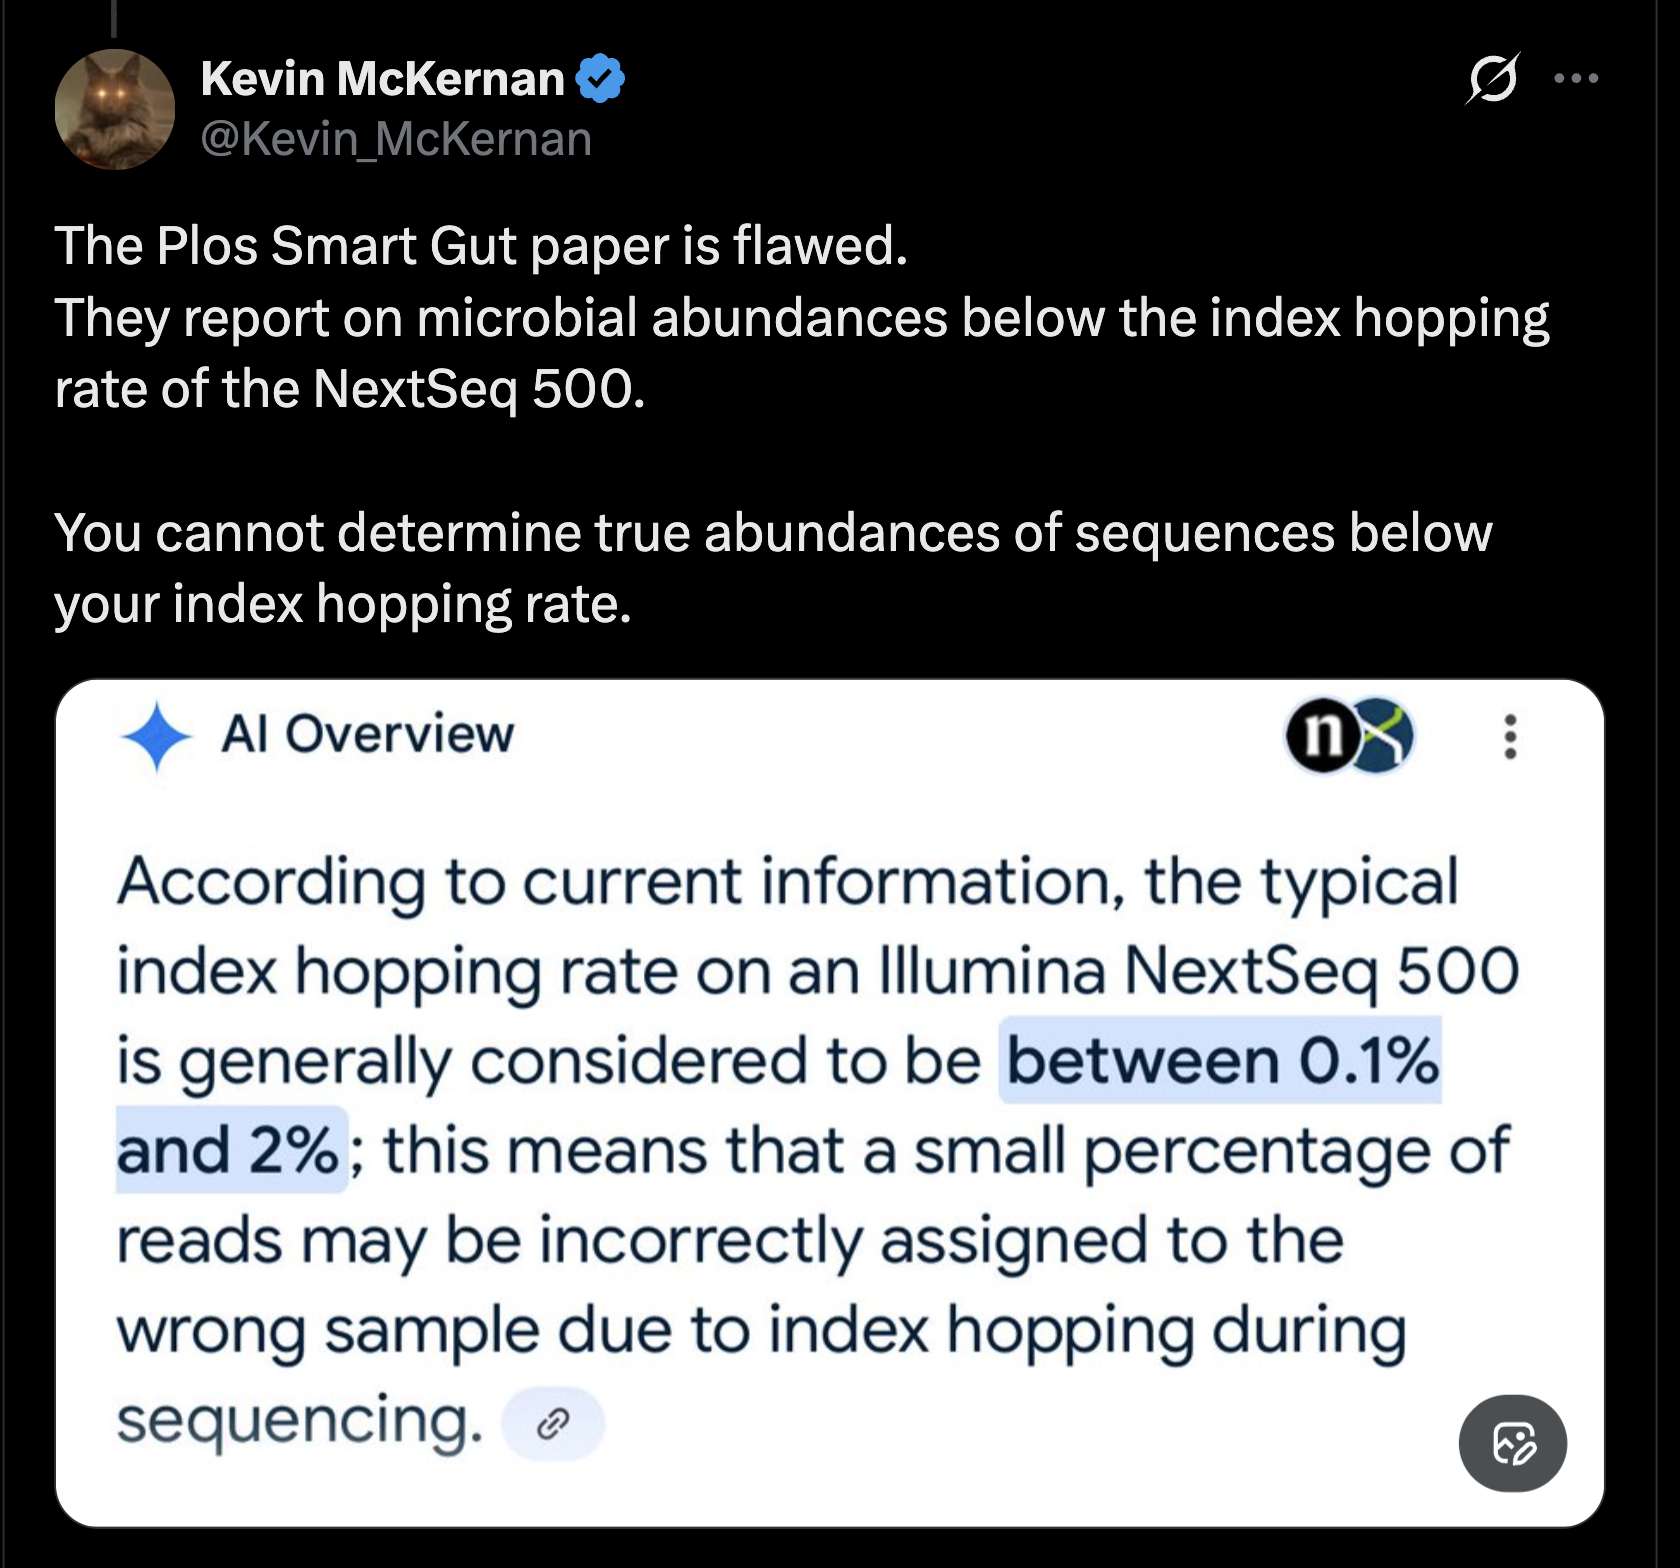Click the black "n" source icon
1680x1568 pixels.
point(1322,737)
